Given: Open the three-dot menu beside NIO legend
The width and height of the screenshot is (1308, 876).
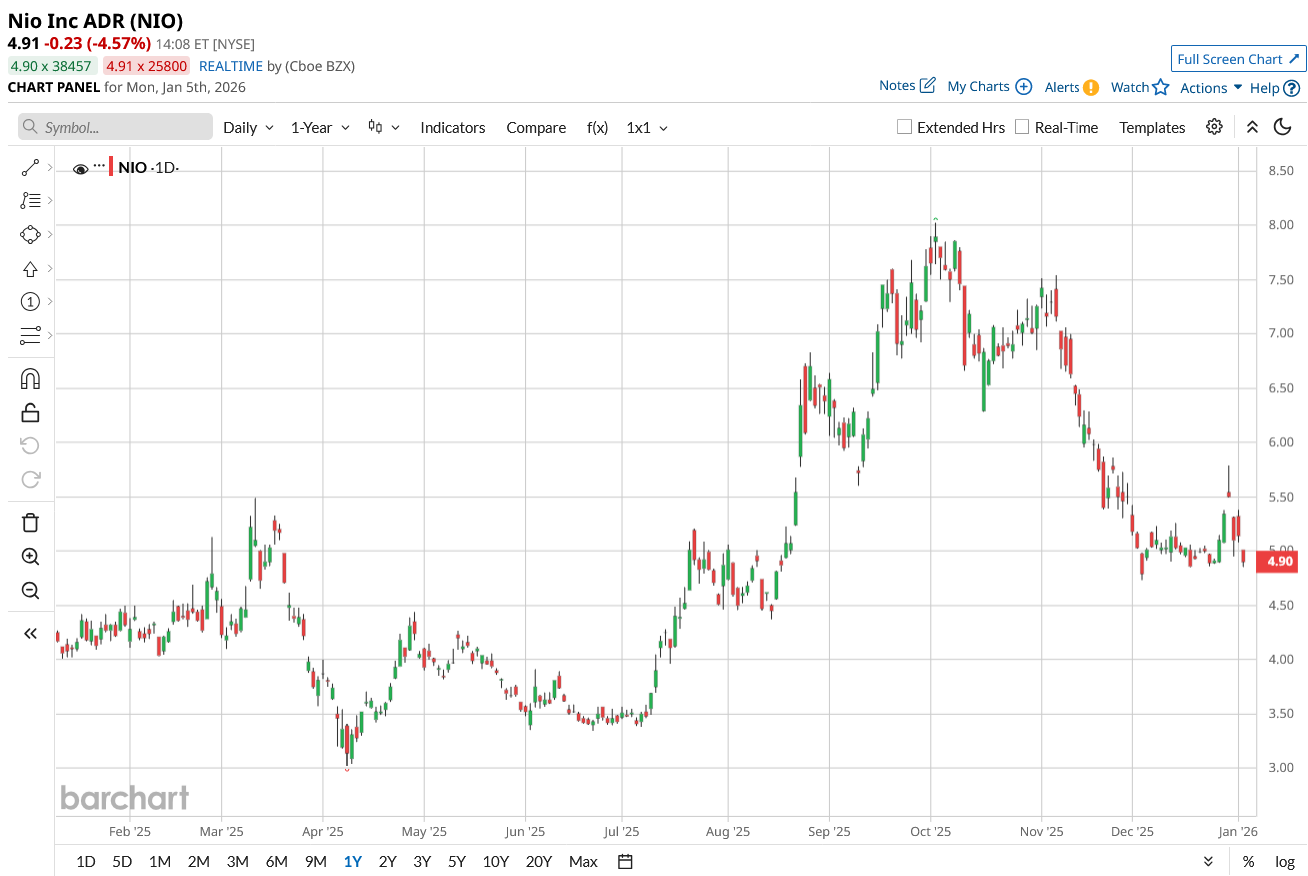Looking at the screenshot, I should coord(99,166).
